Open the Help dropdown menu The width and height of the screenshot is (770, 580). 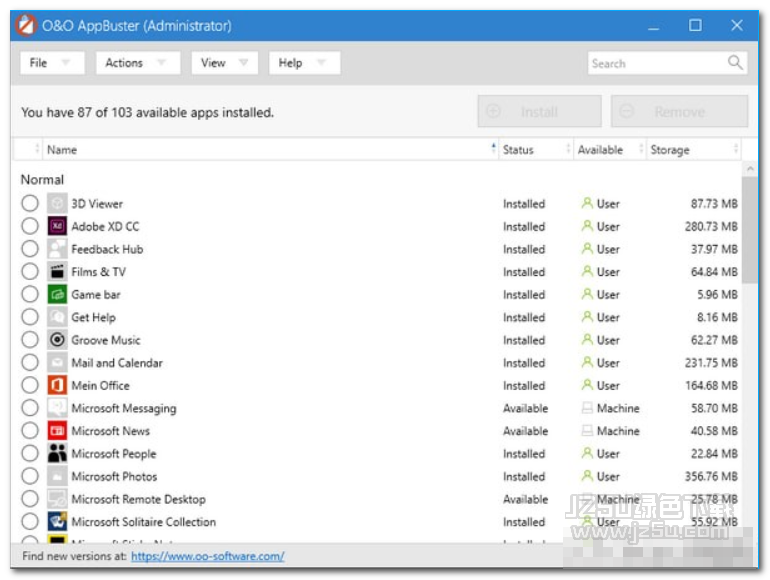[x=304, y=63]
